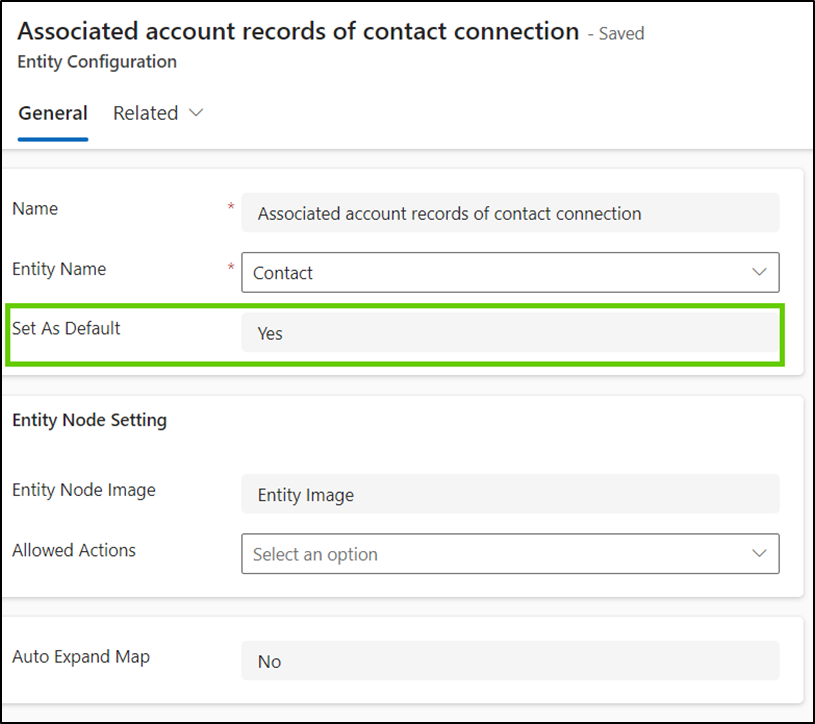Select the Entity Name combo box showing Contact
This screenshot has width=815, height=724.
[510, 272]
